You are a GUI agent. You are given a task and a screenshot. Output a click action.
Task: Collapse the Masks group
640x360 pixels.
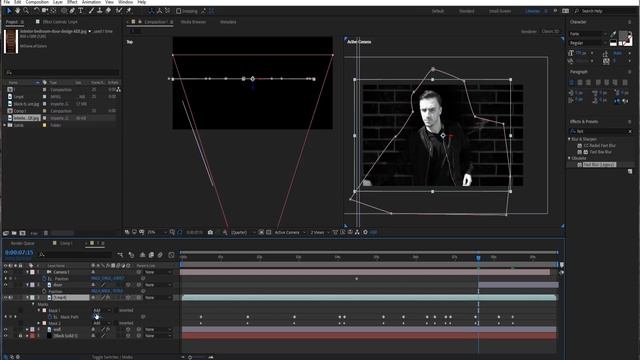click(33, 304)
